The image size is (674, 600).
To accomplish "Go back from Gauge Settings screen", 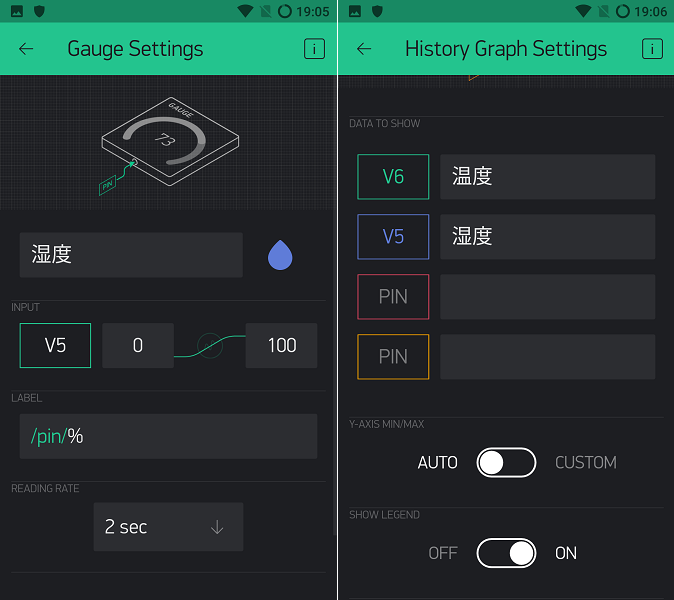I will tap(26, 49).
